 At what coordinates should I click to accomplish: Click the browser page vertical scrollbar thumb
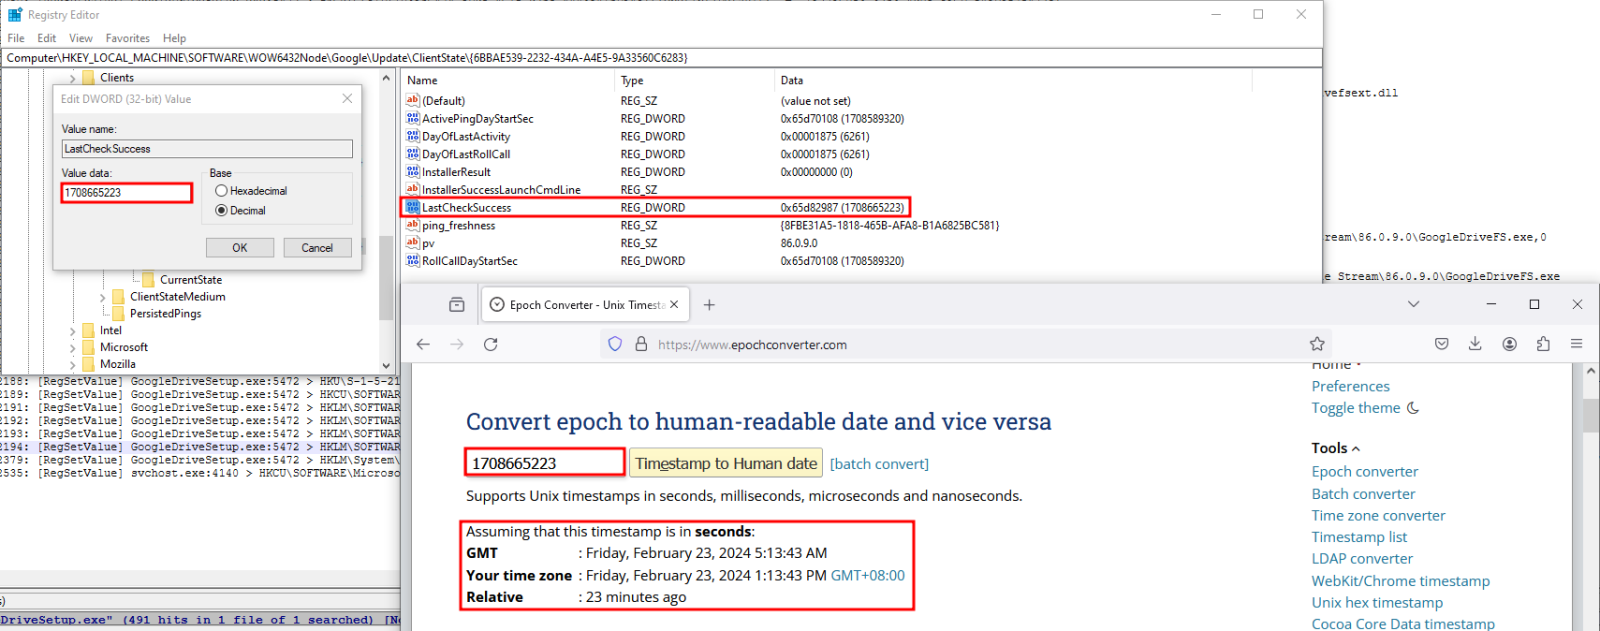point(1590,414)
